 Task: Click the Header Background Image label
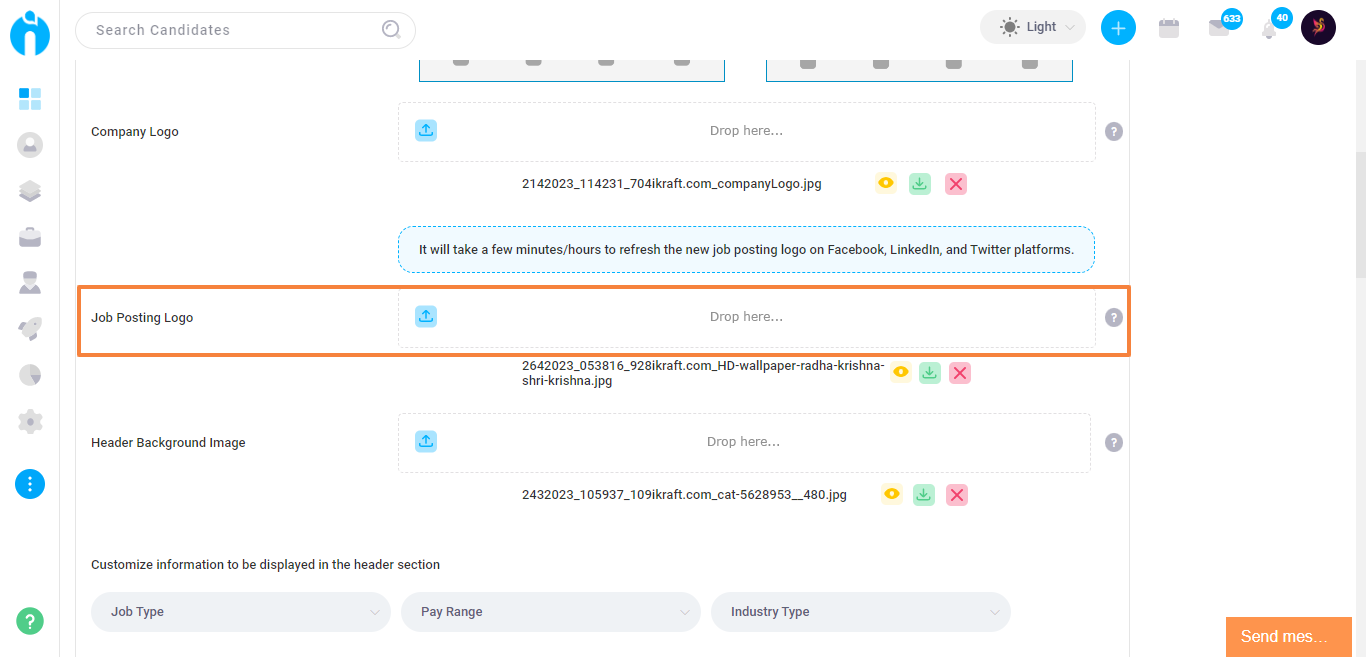[168, 443]
